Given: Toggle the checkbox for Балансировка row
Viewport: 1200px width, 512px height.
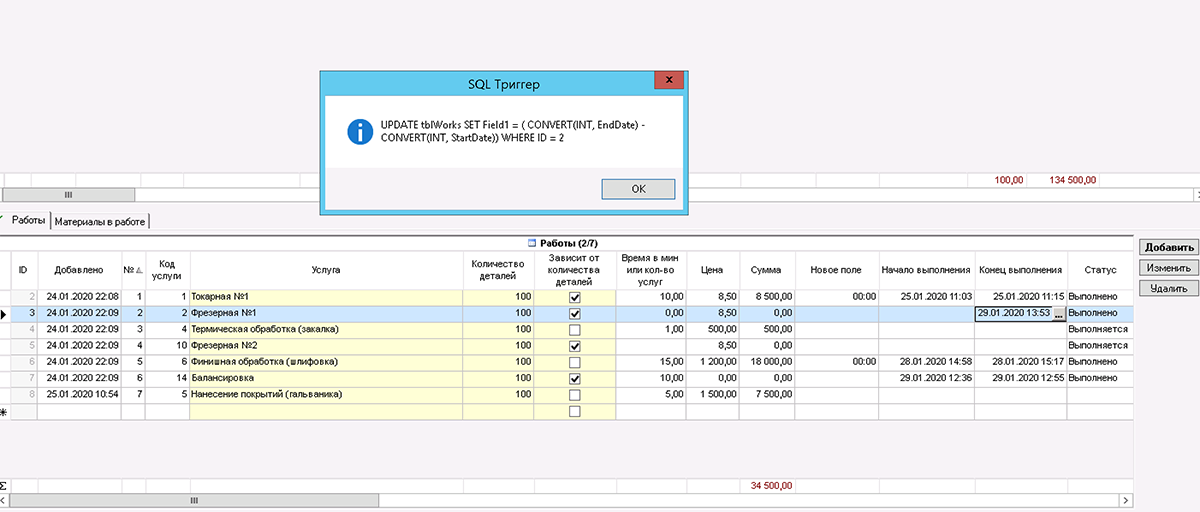Looking at the screenshot, I should pos(574,379).
